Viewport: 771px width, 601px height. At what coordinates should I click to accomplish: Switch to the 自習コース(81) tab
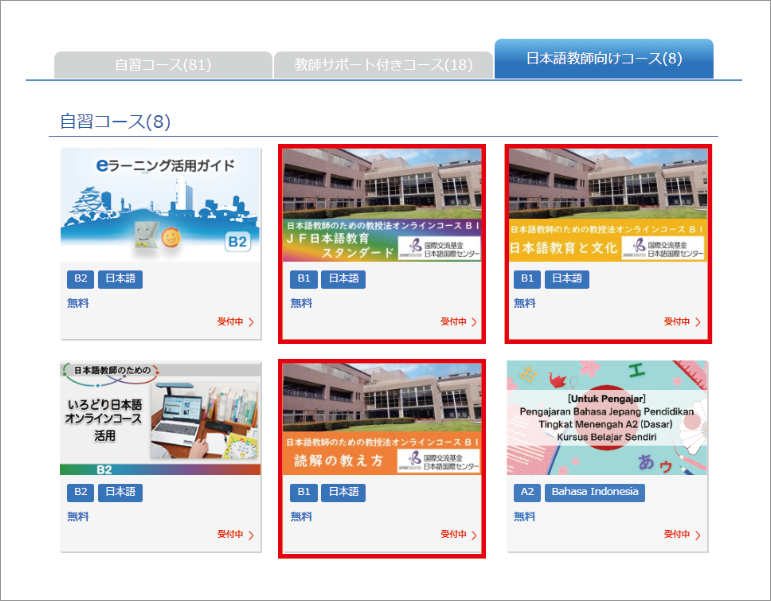[x=162, y=65]
